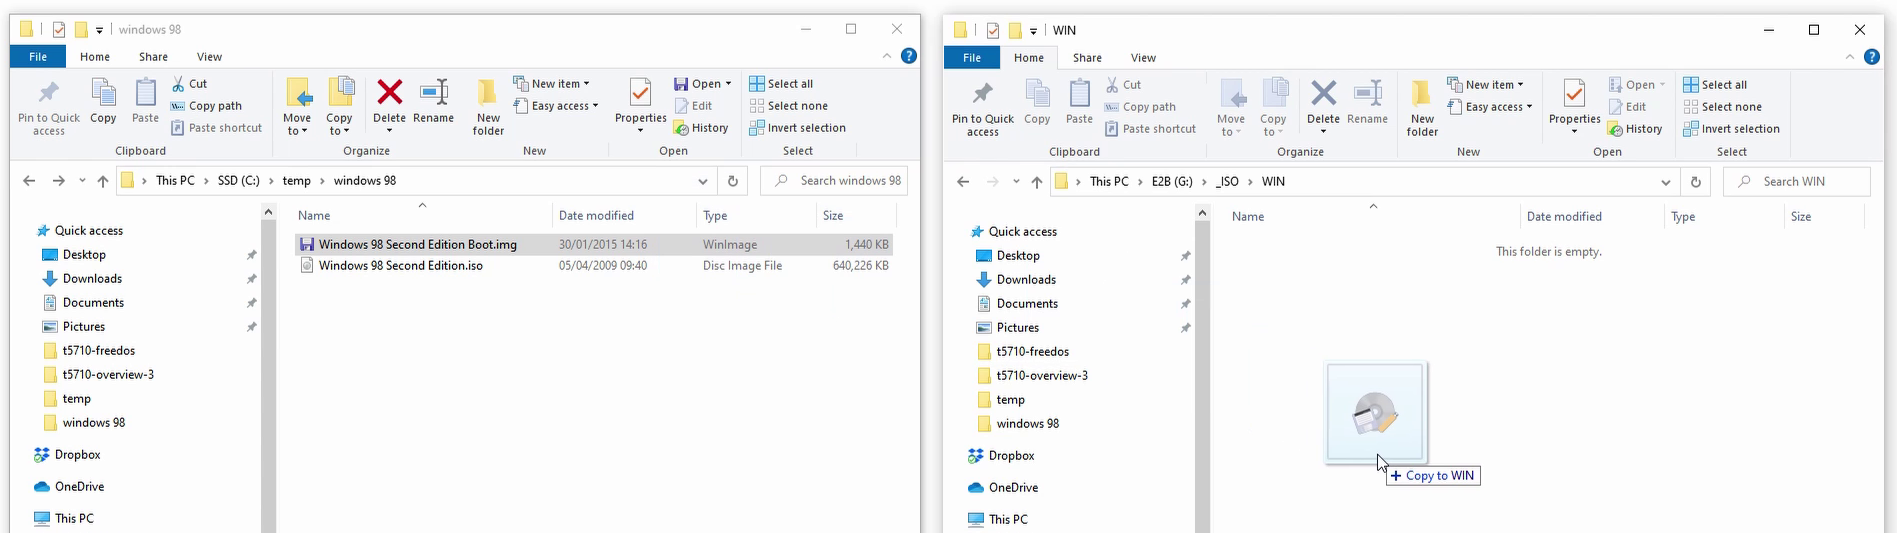Expand address bar history dropdown in left window

click(x=703, y=181)
